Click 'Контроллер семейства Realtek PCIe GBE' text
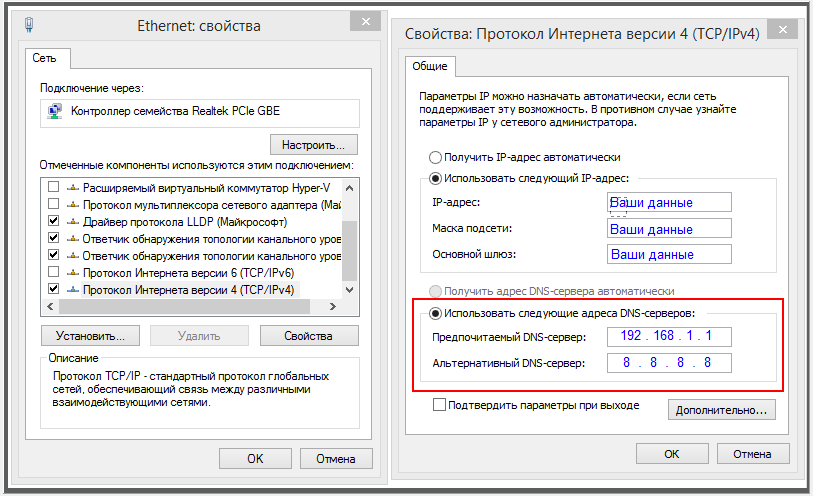 coord(175,111)
